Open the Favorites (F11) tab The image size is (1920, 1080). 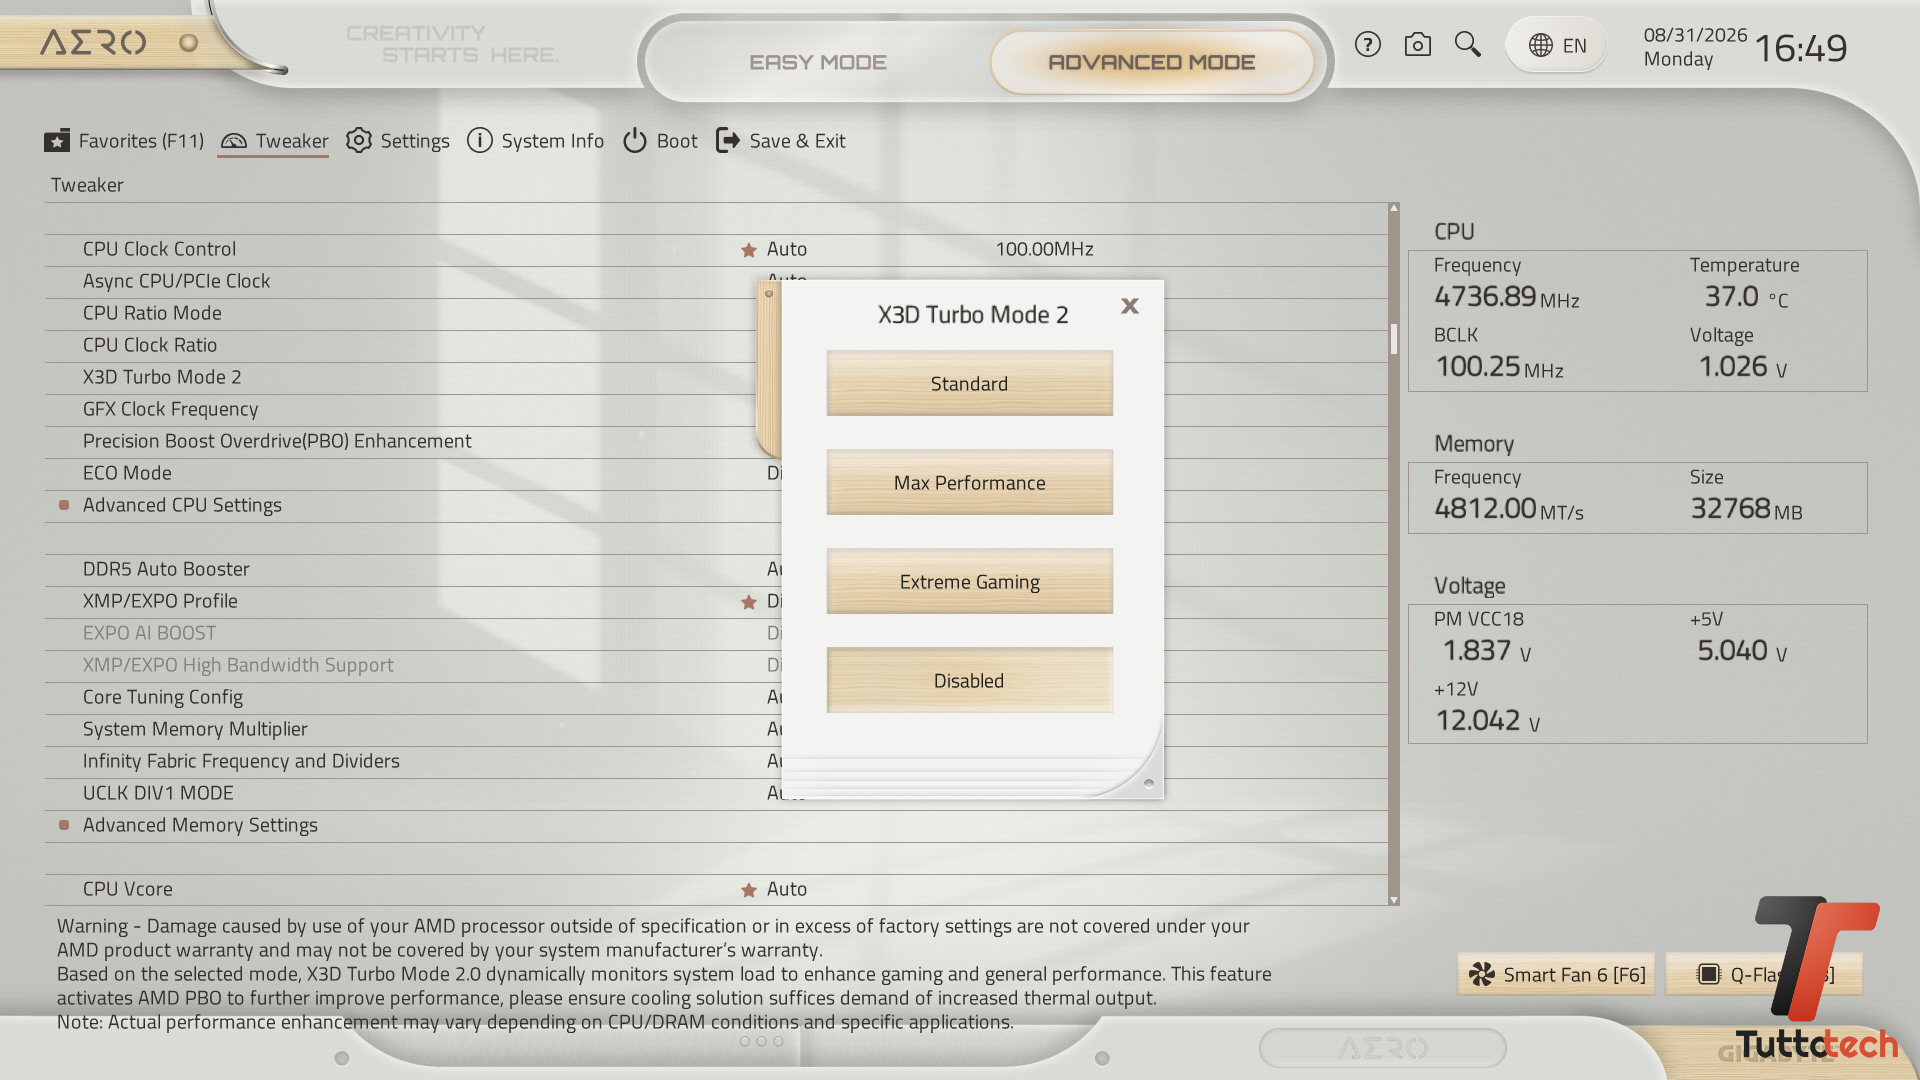pyautogui.click(x=124, y=141)
